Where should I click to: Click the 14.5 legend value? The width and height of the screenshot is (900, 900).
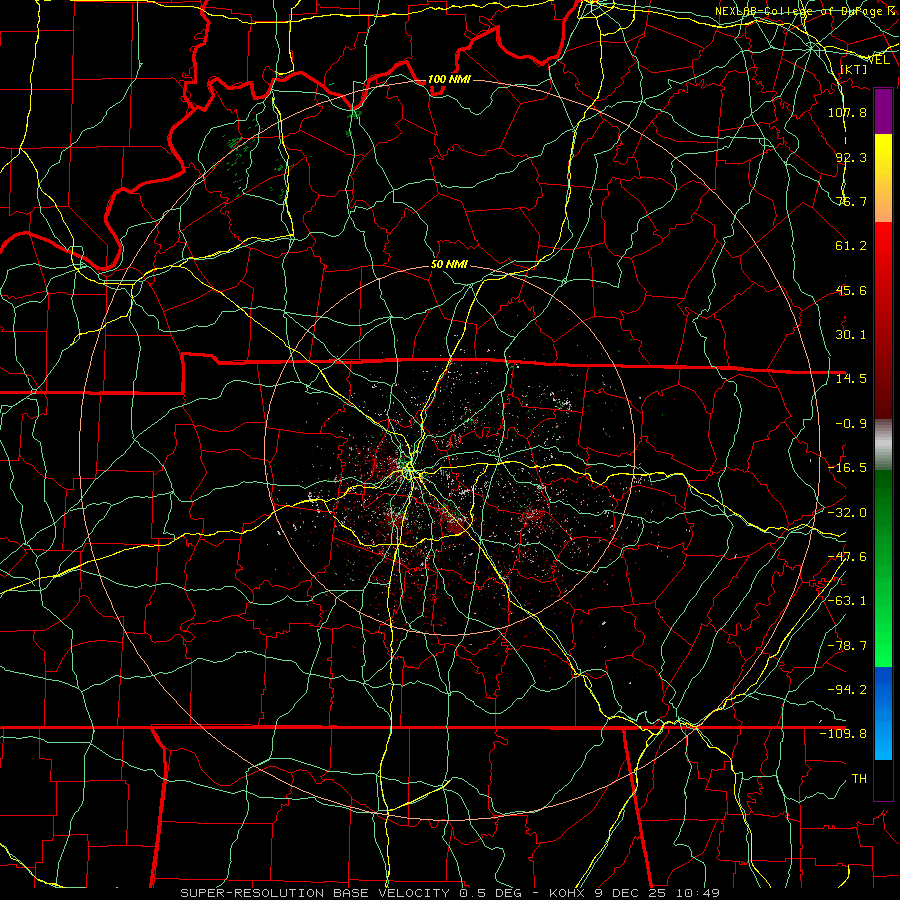point(851,379)
